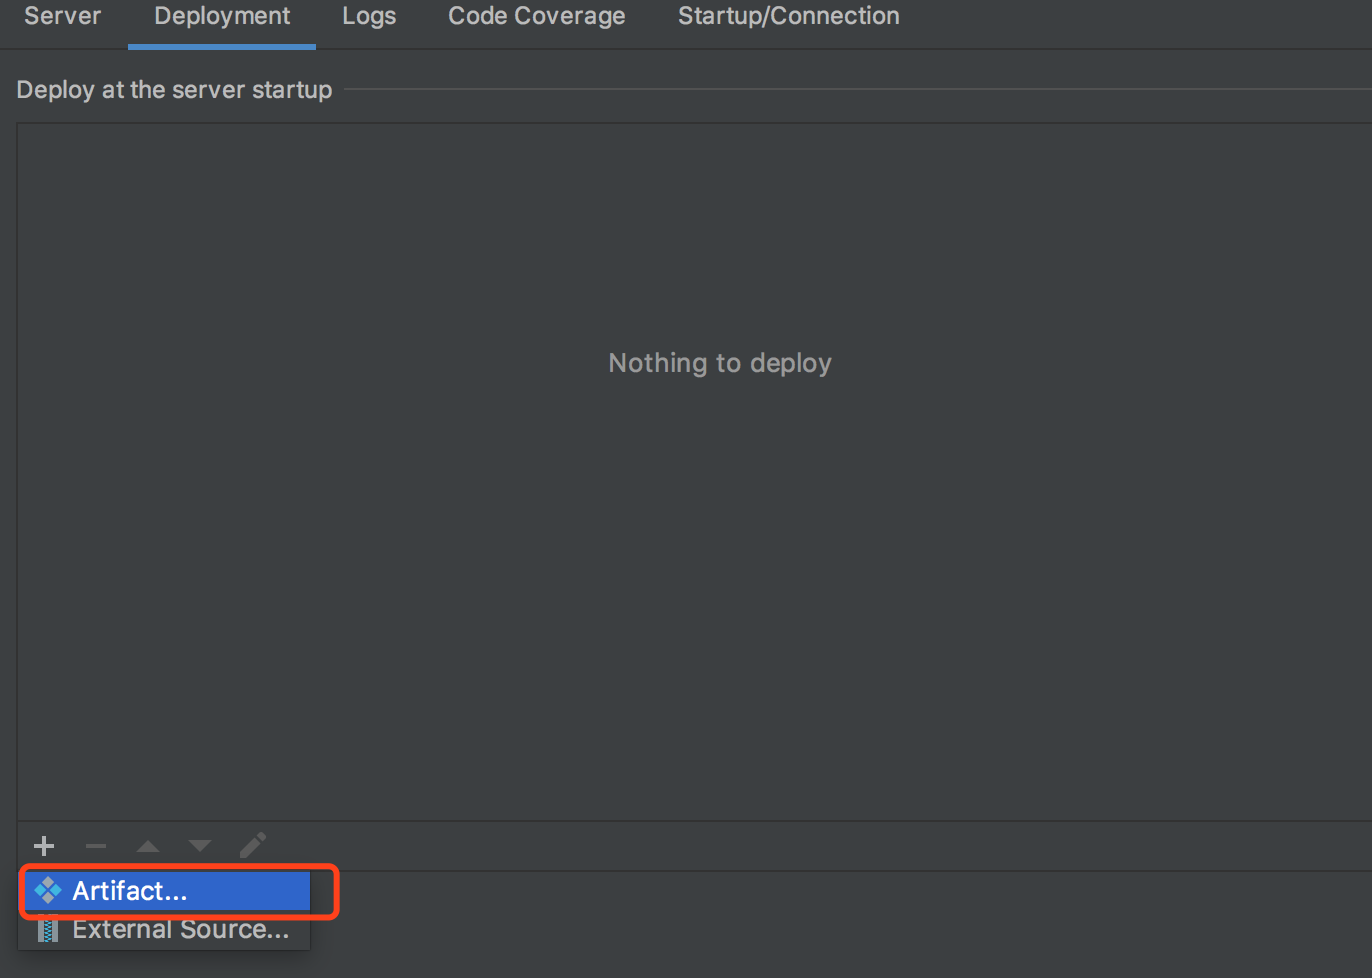The width and height of the screenshot is (1372, 978).
Task: Go to Startup/Connection tab
Action: click(x=789, y=16)
